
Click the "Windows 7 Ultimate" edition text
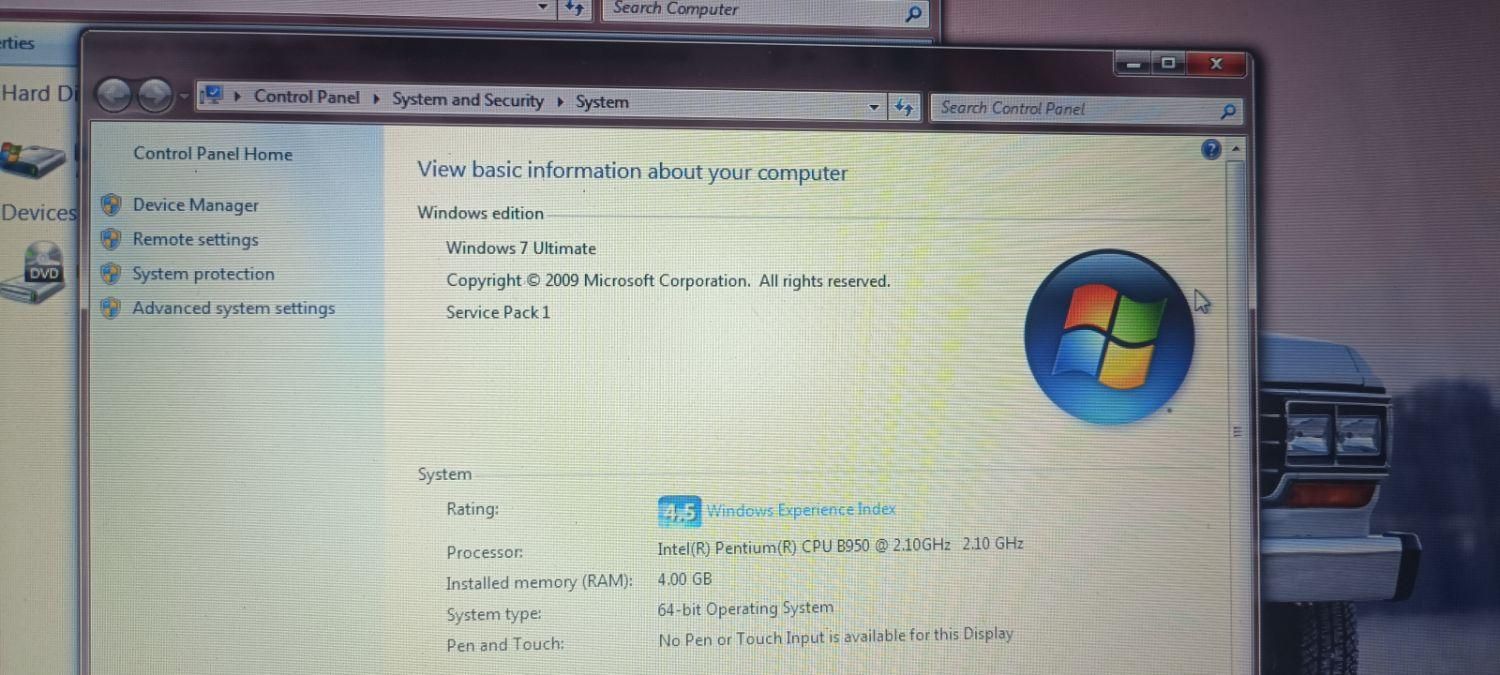pos(521,248)
